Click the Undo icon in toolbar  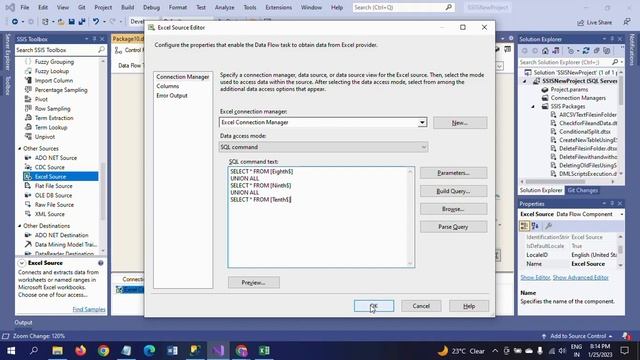coord(96,22)
